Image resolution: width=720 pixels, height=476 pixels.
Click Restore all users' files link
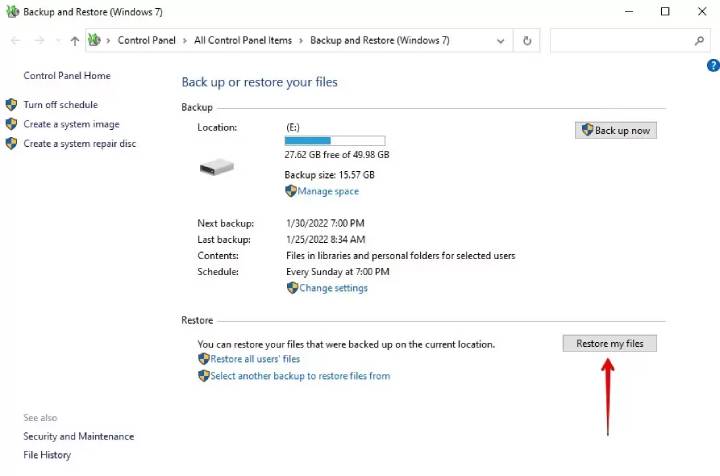click(255, 359)
